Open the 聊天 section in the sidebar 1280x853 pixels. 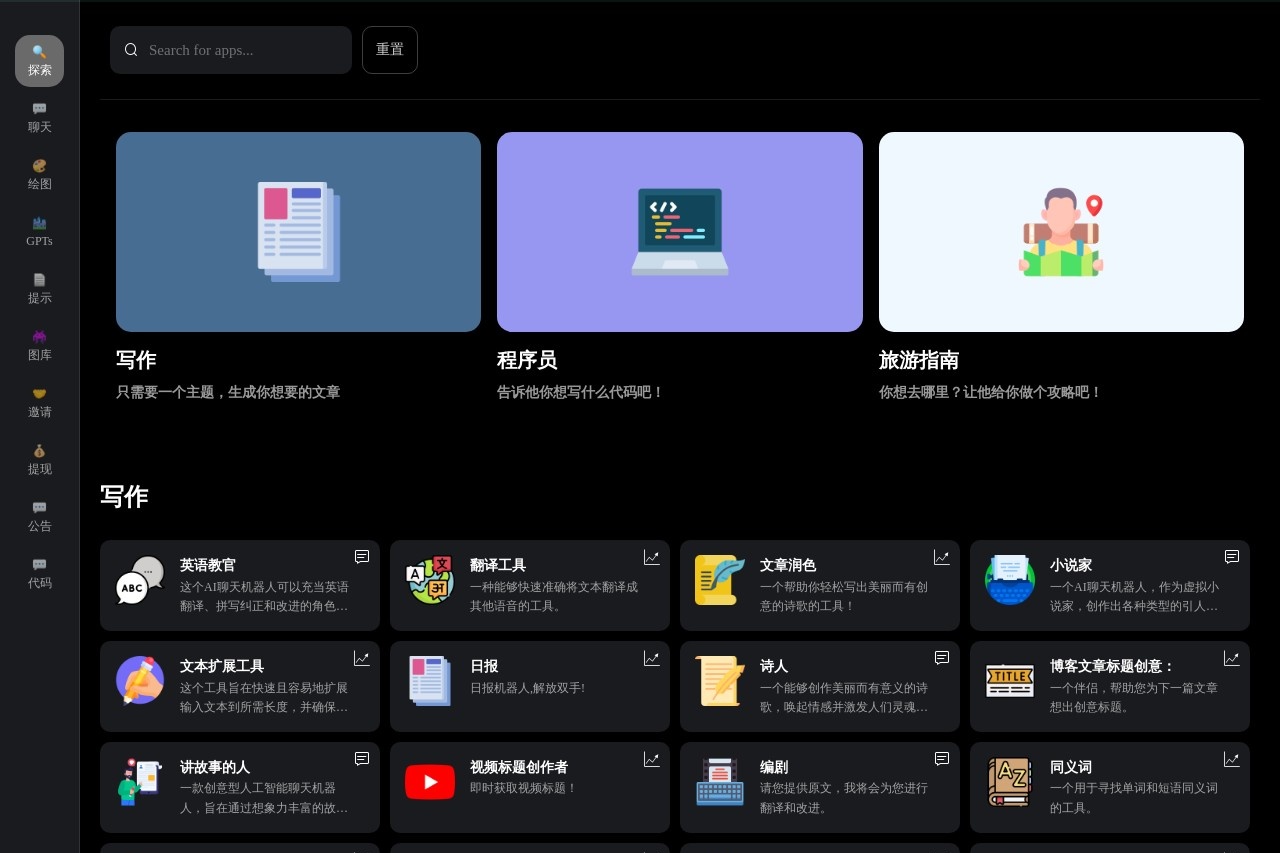(x=40, y=117)
